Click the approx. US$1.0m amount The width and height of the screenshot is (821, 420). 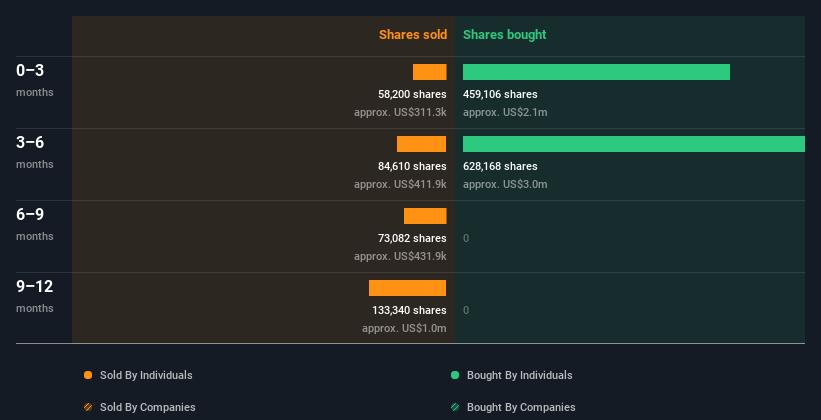tap(404, 328)
